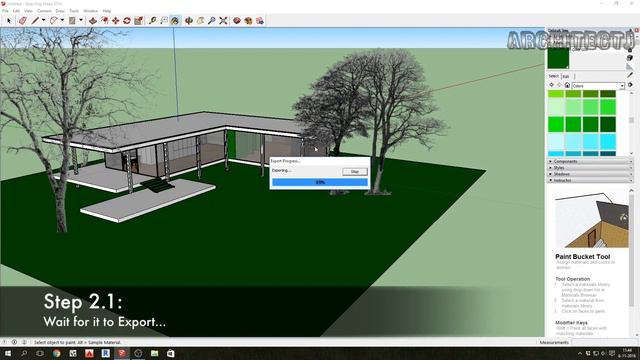Activate the Rotate tool
This screenshot has width=640, height=360.
127,20
